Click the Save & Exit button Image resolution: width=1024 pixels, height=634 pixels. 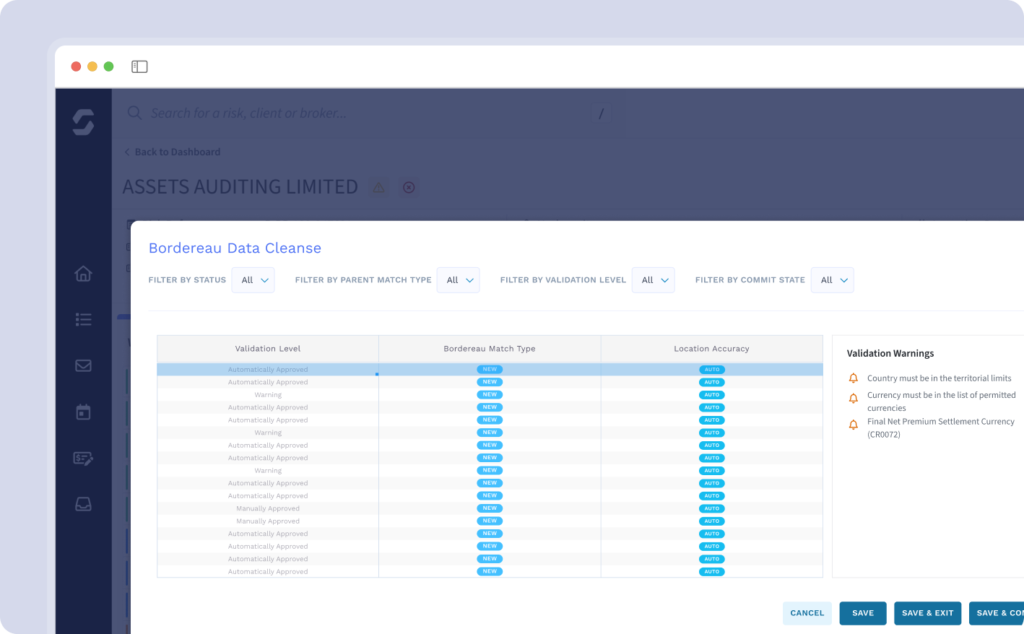[927, 613]
